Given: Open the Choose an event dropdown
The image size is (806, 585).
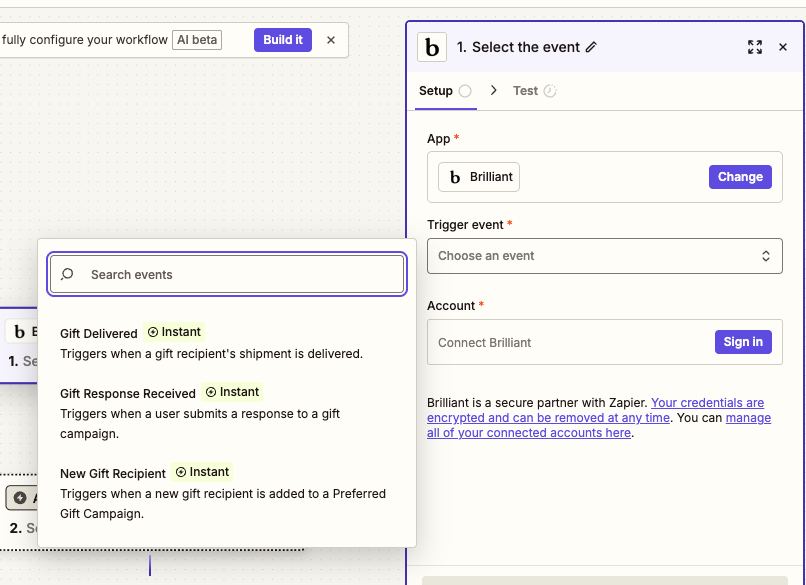Looking at the screenshot, I should click(604, 256).
